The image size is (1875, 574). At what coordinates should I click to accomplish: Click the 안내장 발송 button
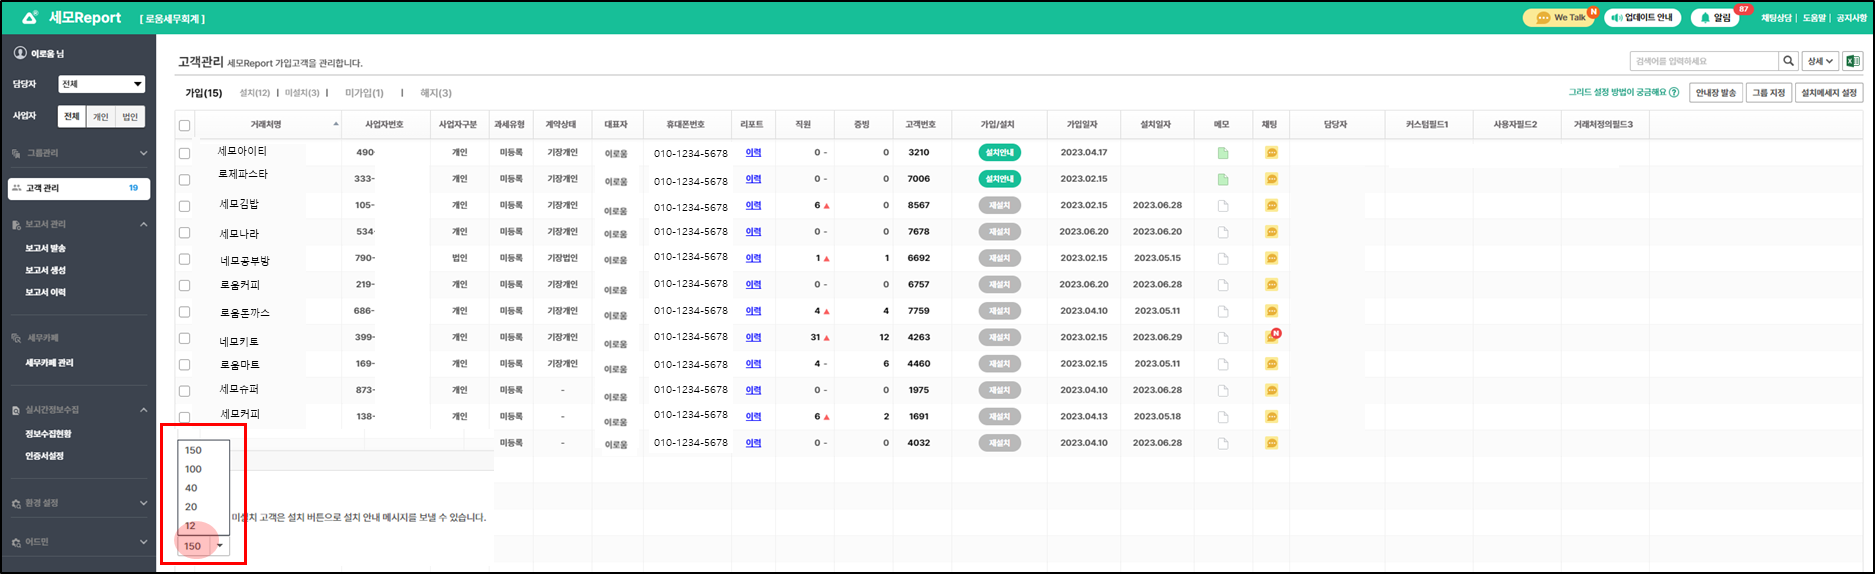[1716, 93]
